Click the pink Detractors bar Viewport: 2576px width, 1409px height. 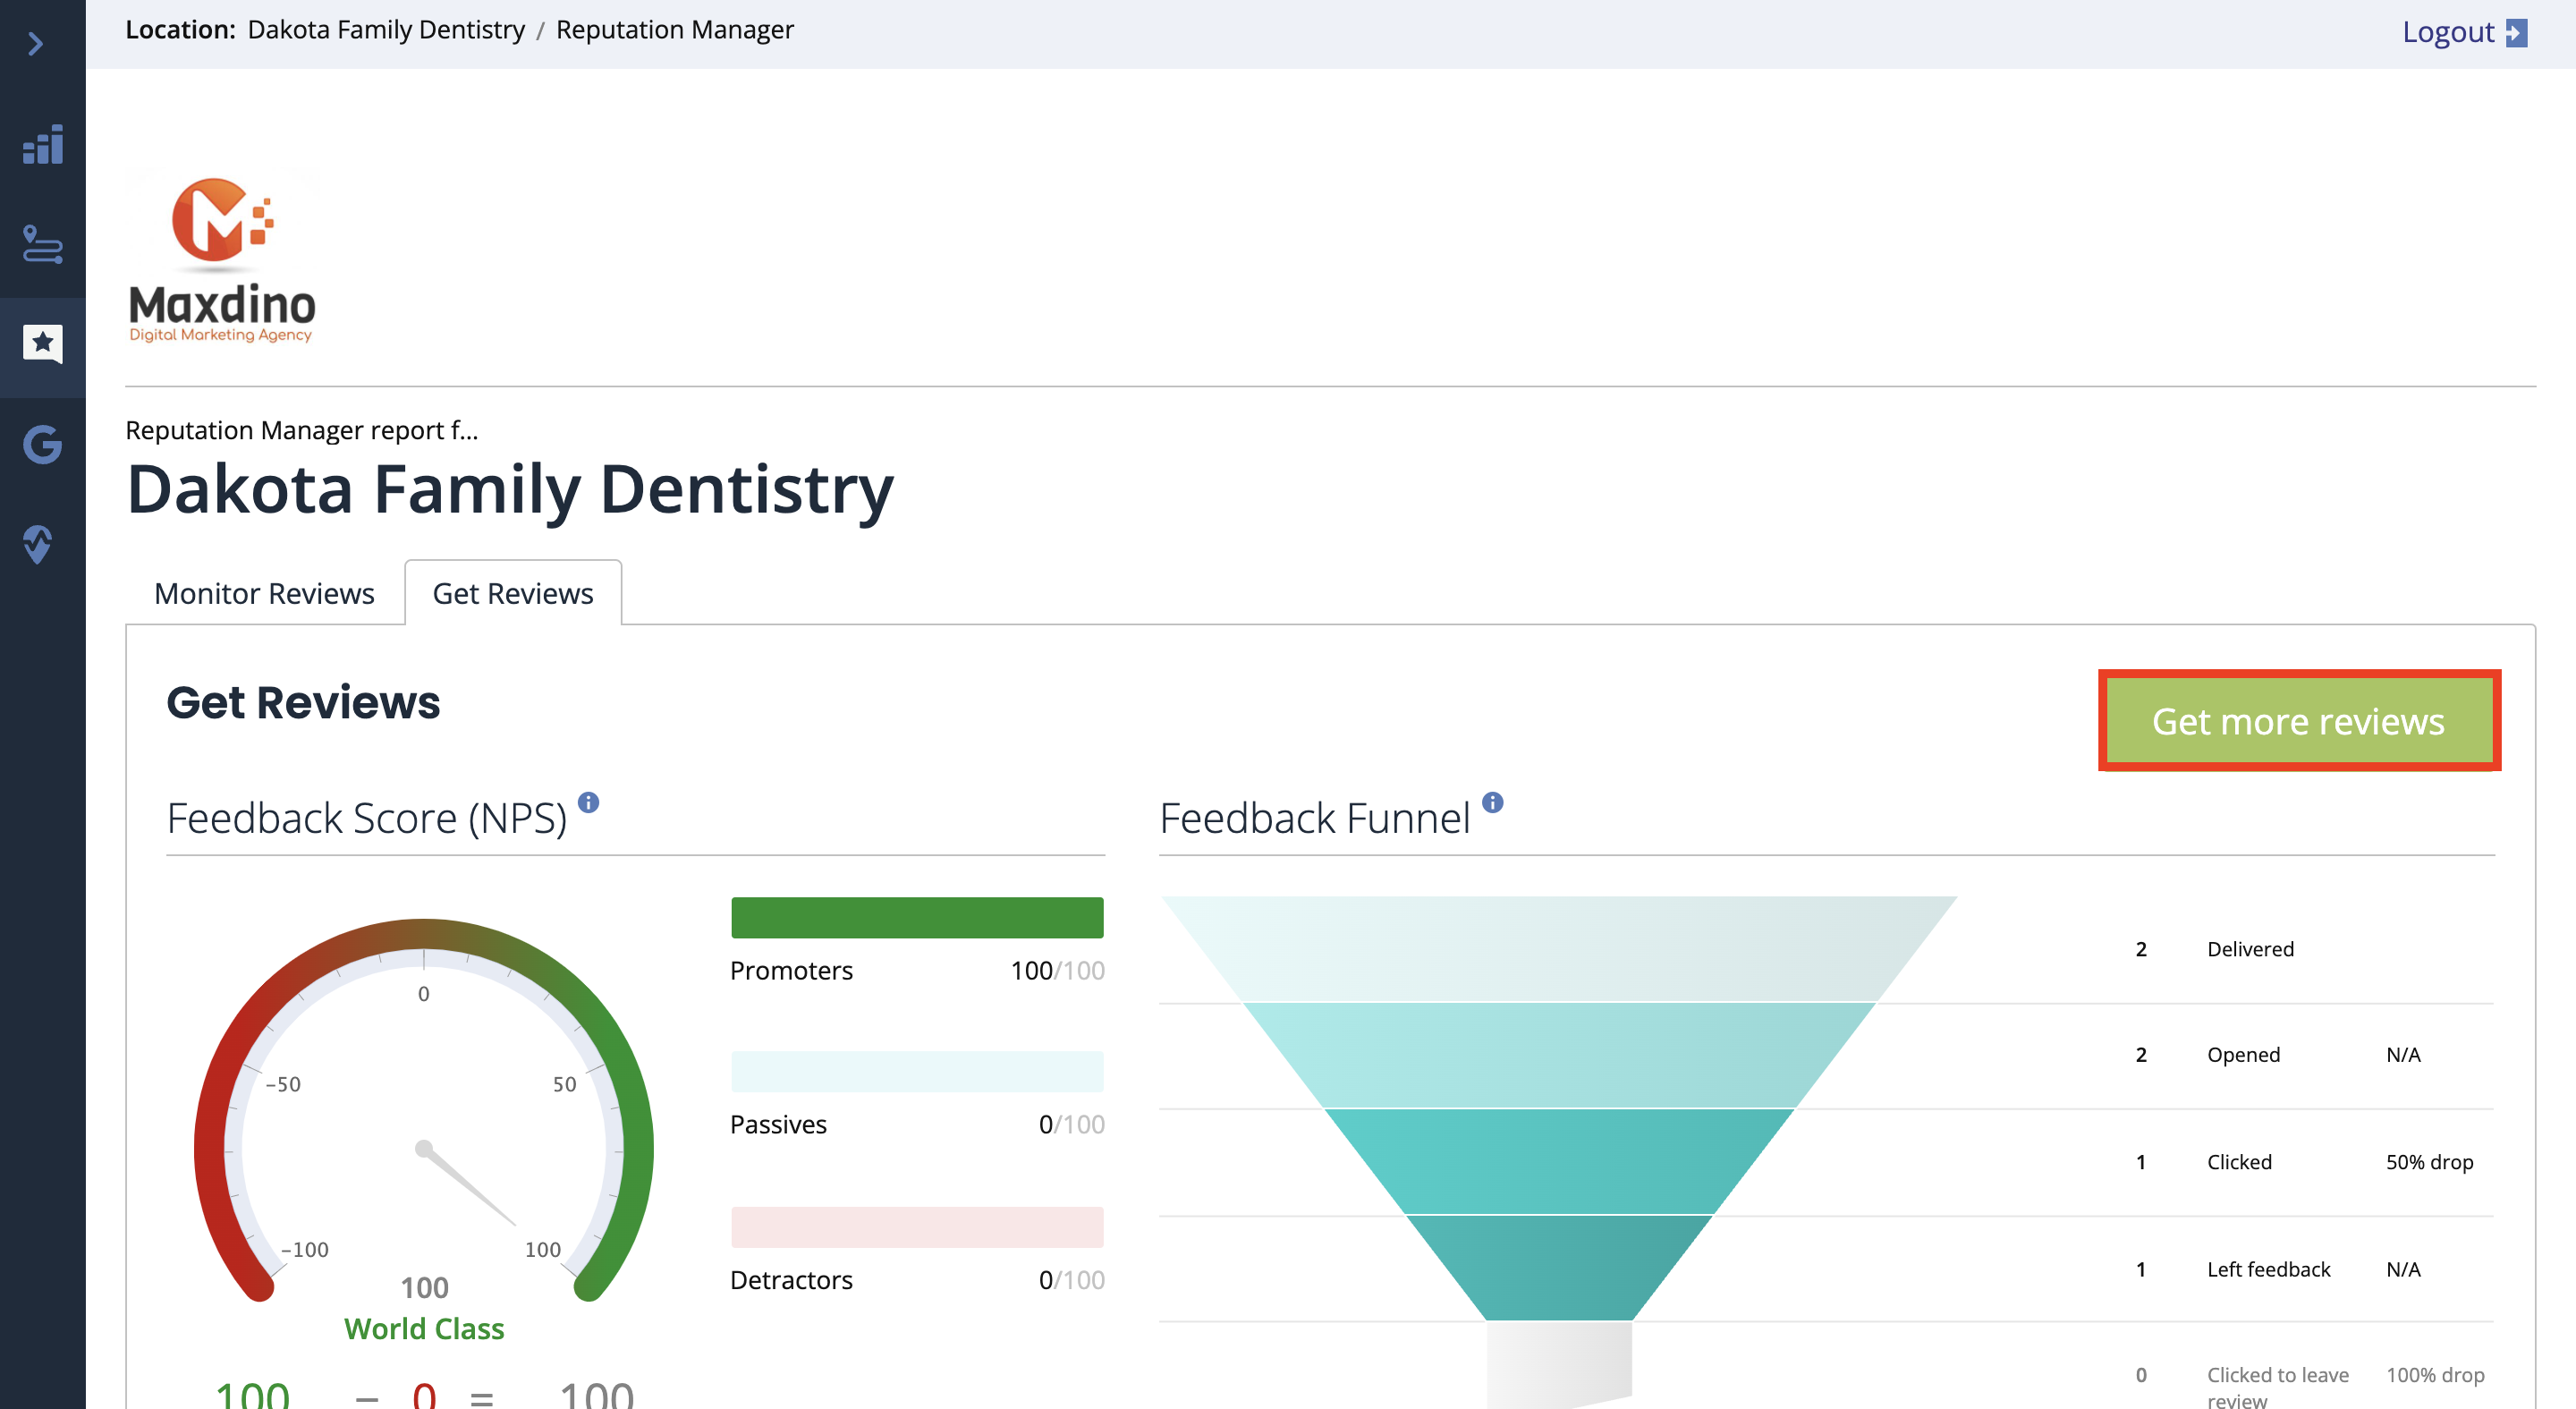[x=917, y=1227]
